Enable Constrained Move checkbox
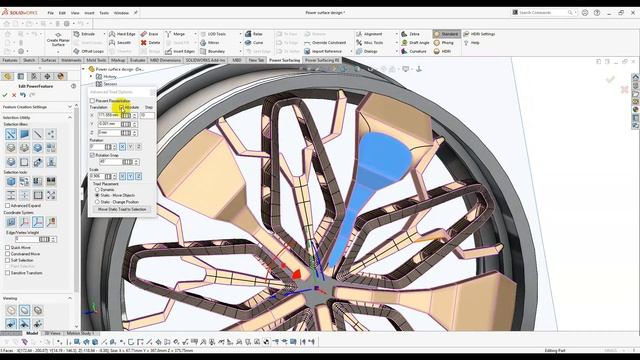 [x=7, y=253]
